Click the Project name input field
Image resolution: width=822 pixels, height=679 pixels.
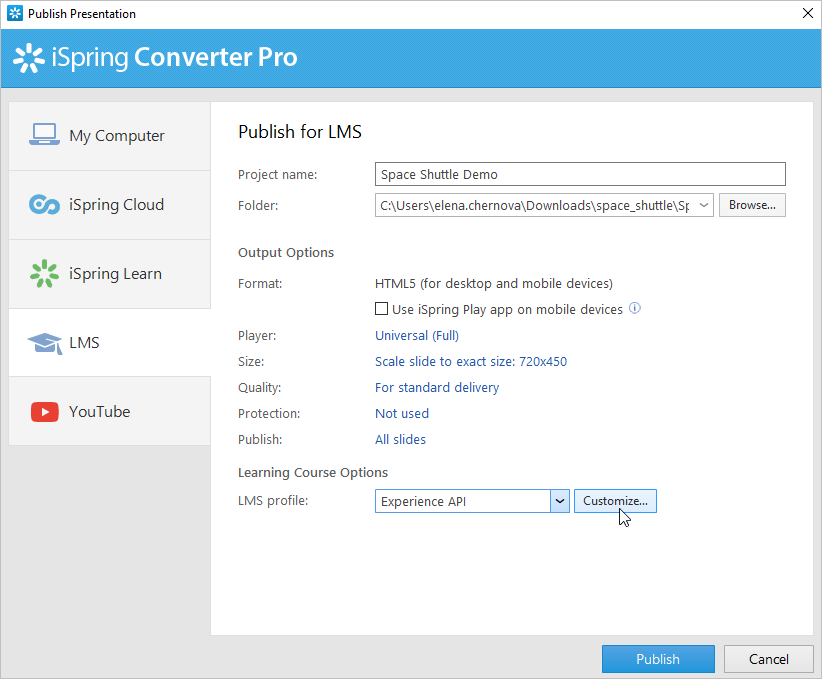click(580, 174)
